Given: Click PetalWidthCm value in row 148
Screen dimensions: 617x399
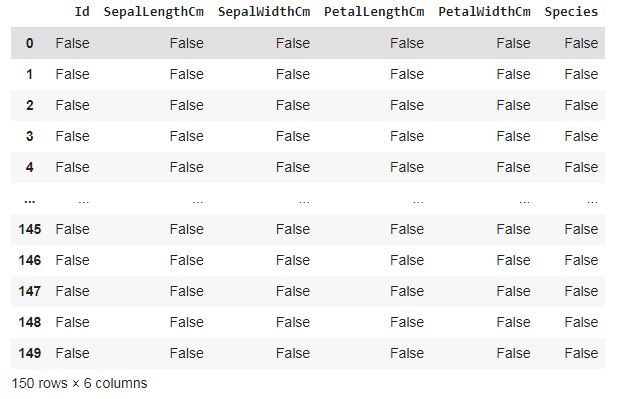Looking at the screenshot, I should coord(513,322).
